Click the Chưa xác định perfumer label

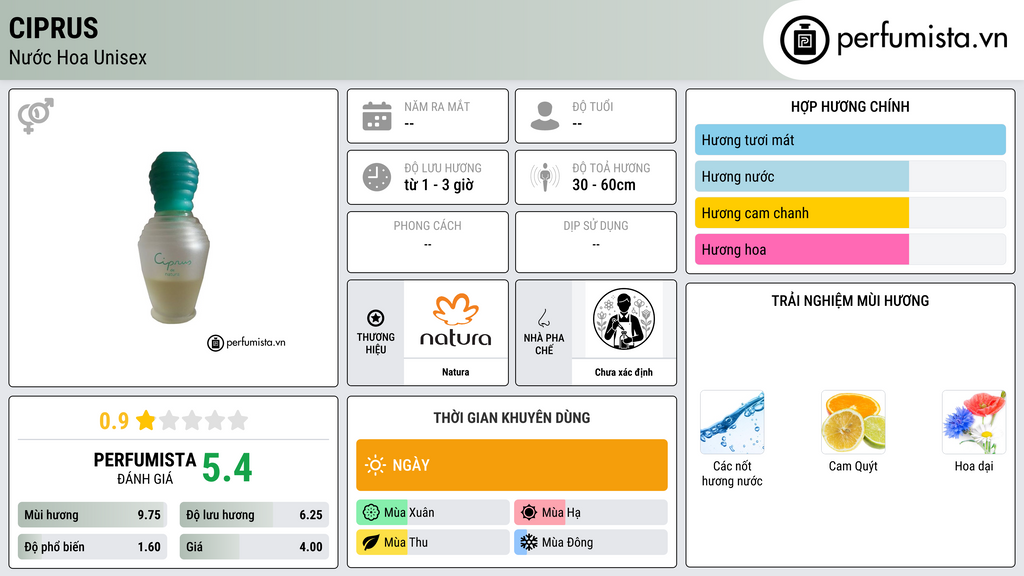pyautogui.click(x=624, y=372)
